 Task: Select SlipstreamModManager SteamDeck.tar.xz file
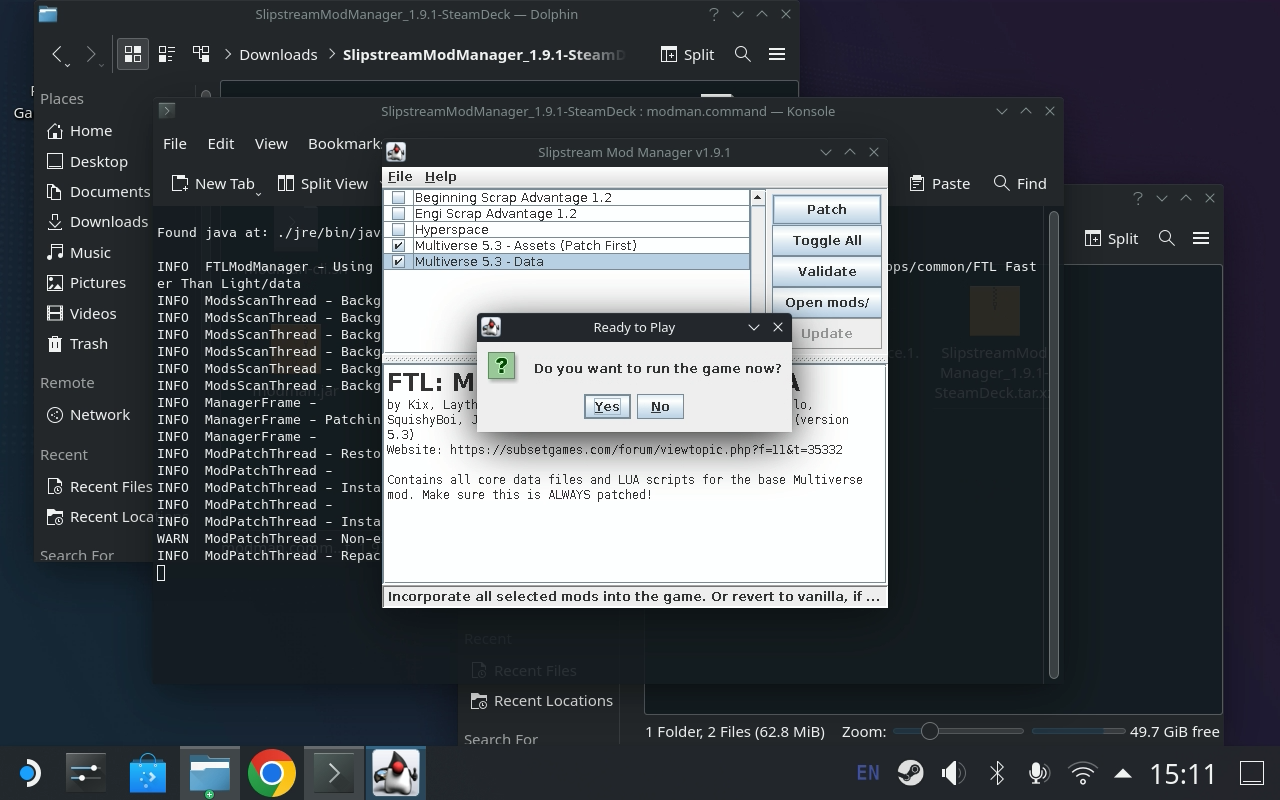pyautogui.click(x=994, y=343)
